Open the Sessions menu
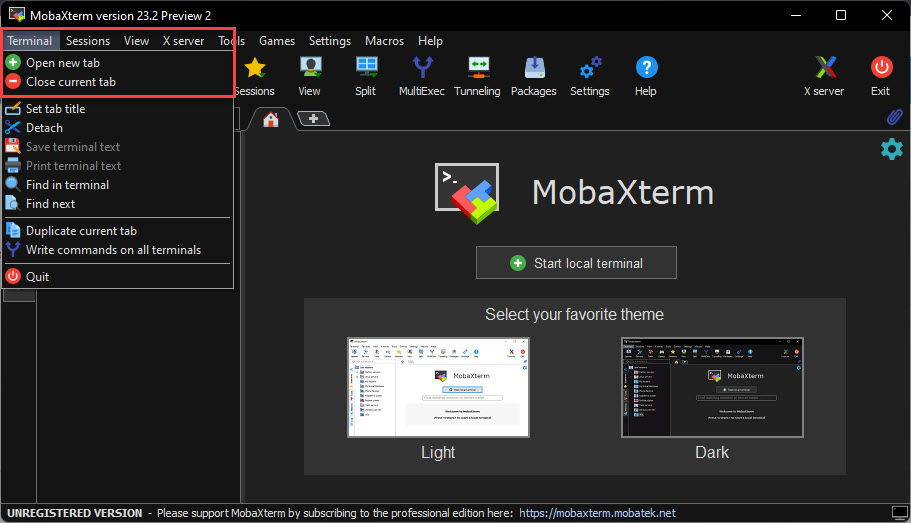911x523 pixels. 88,41
